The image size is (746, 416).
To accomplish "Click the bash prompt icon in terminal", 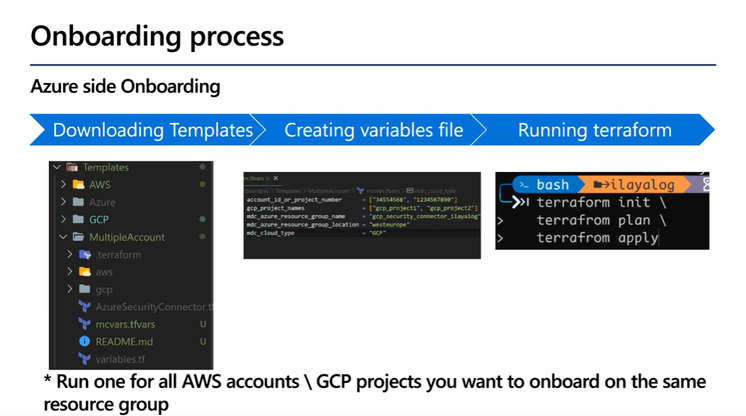I will pyautogui.click(x=522, y=185).
